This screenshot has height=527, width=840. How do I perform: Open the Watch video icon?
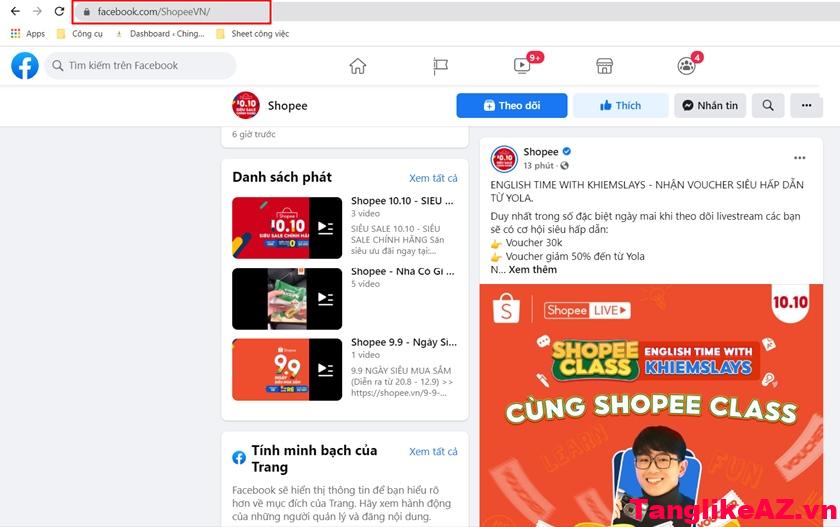coord(522,66)
